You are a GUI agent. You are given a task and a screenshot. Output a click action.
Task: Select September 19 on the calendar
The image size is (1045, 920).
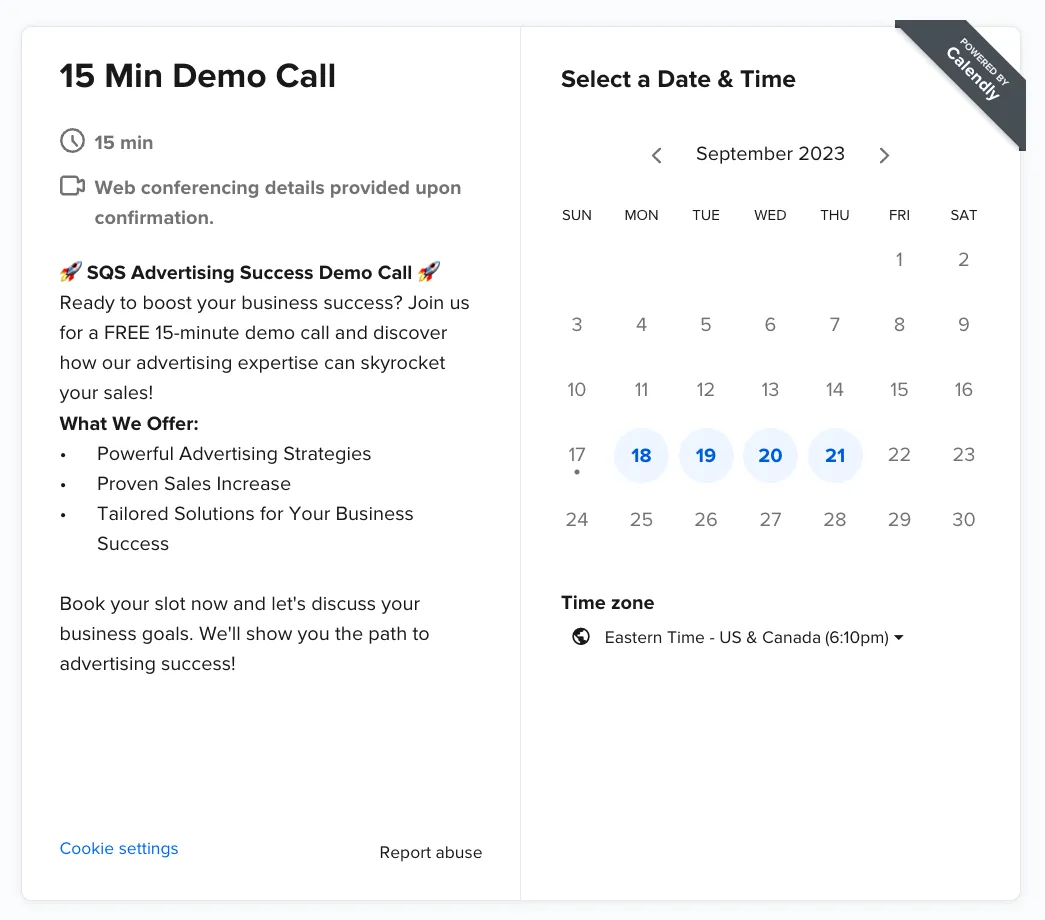pos(706,455)
